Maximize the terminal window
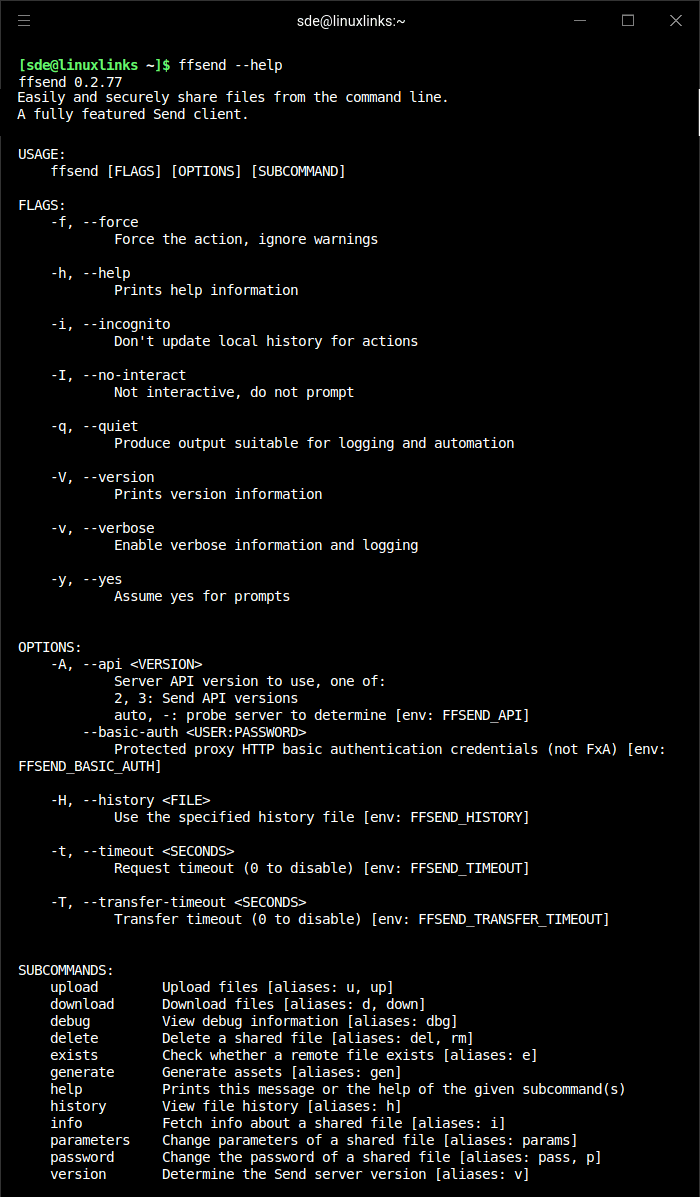The image size is (700, 1197). 628,20
